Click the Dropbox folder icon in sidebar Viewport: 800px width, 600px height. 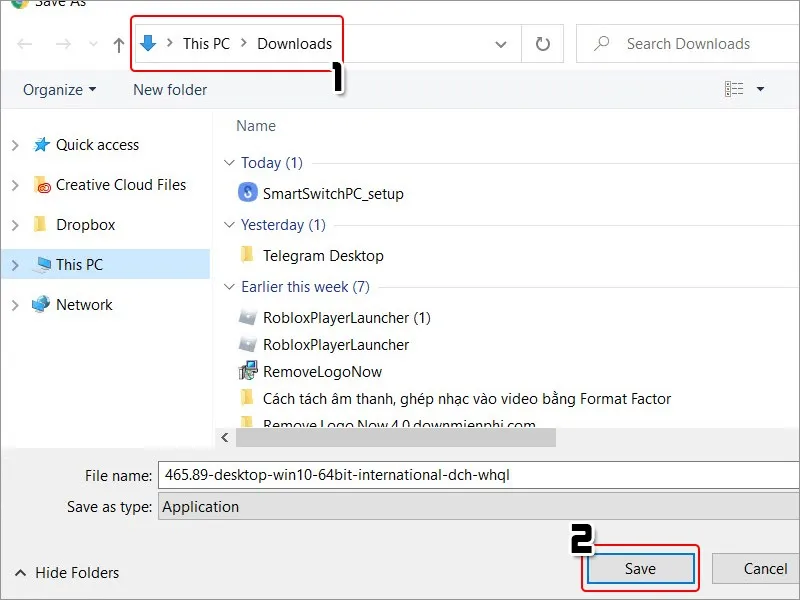41,225
